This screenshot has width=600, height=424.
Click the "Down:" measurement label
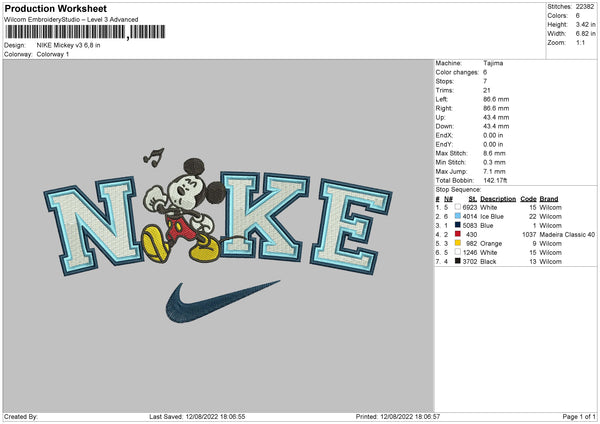(444, 126)
